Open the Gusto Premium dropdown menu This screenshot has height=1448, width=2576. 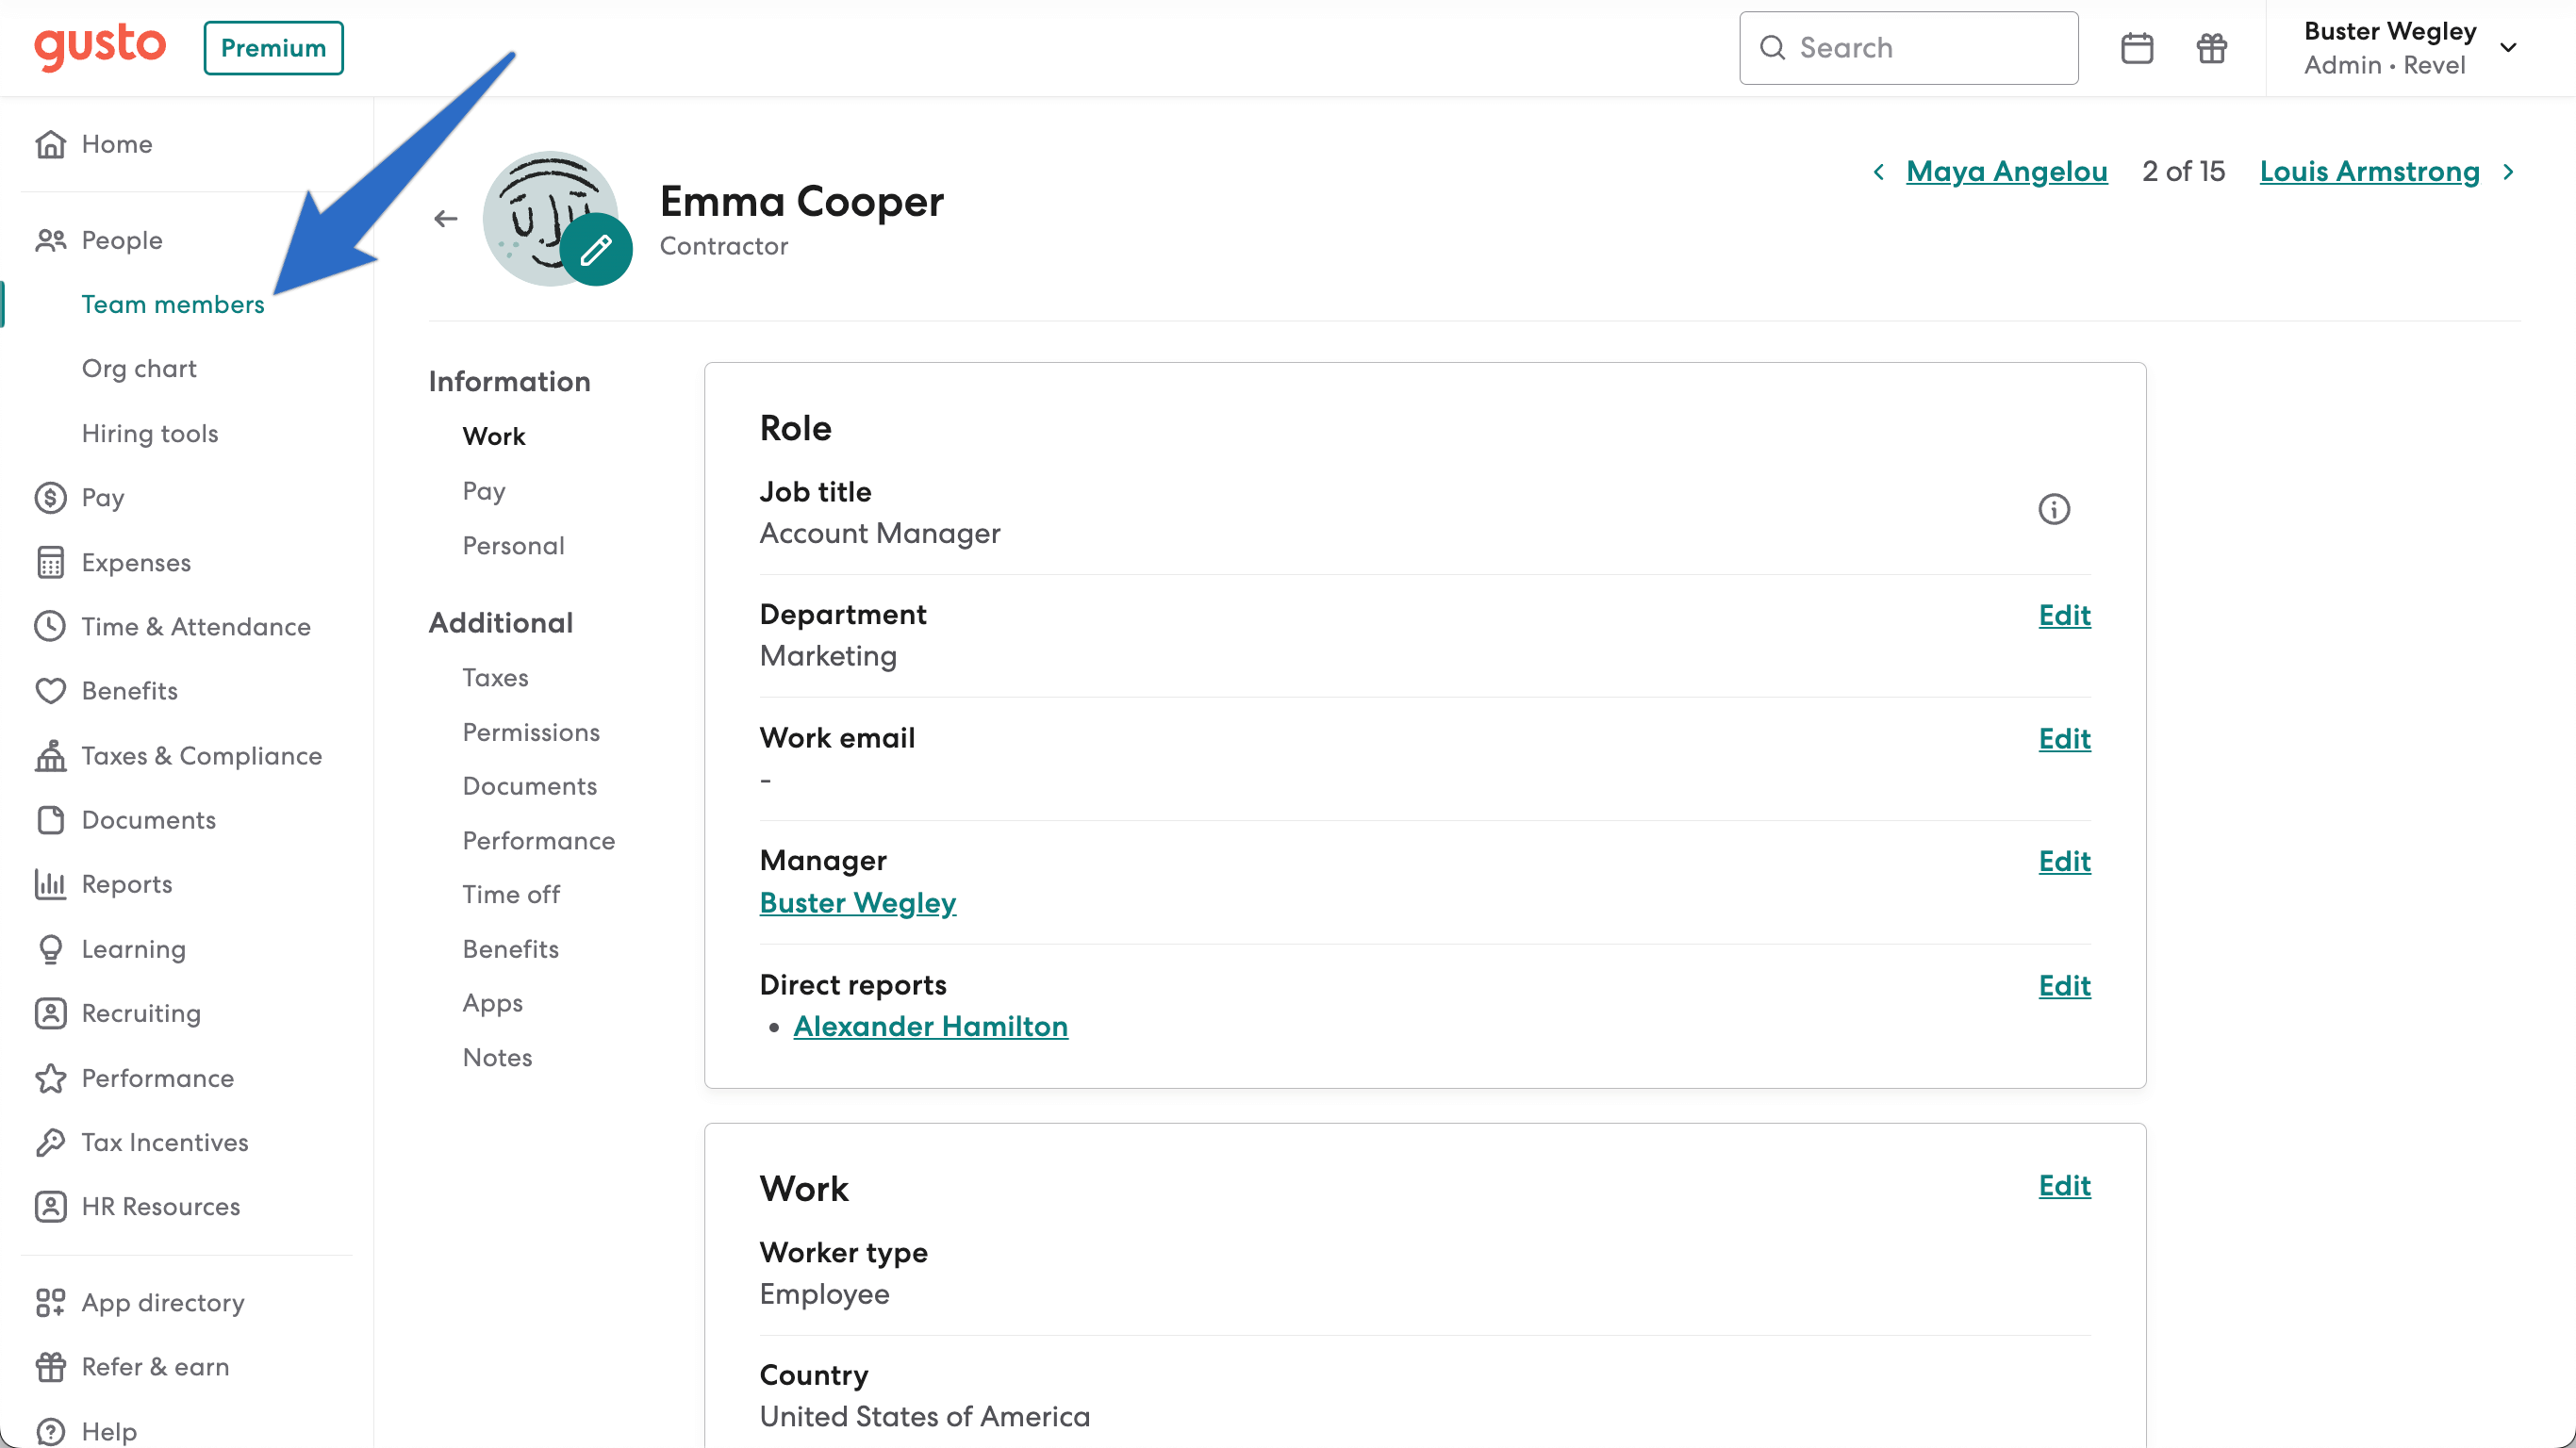pos(272,48)
